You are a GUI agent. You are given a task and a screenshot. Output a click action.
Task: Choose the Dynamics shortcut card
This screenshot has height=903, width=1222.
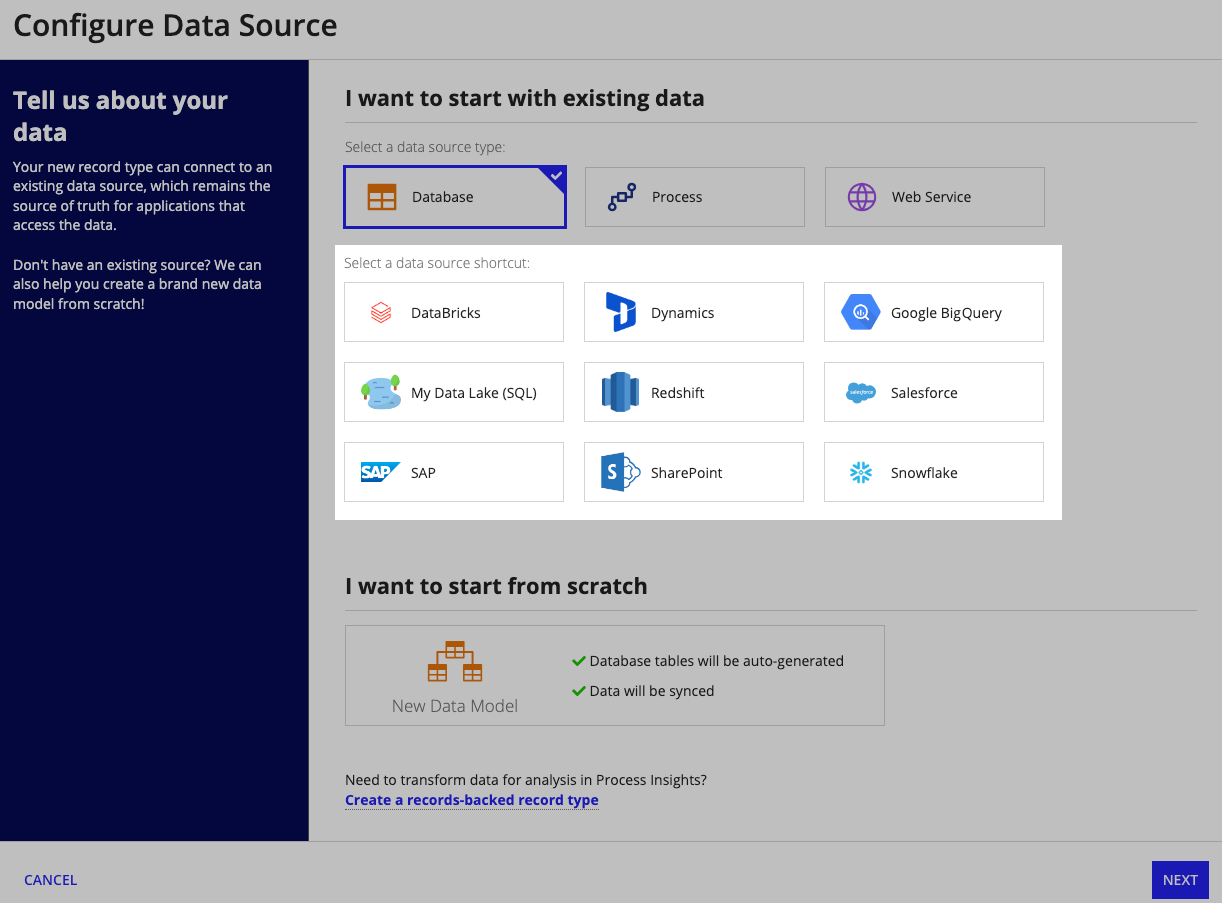[x=694, y=312]
